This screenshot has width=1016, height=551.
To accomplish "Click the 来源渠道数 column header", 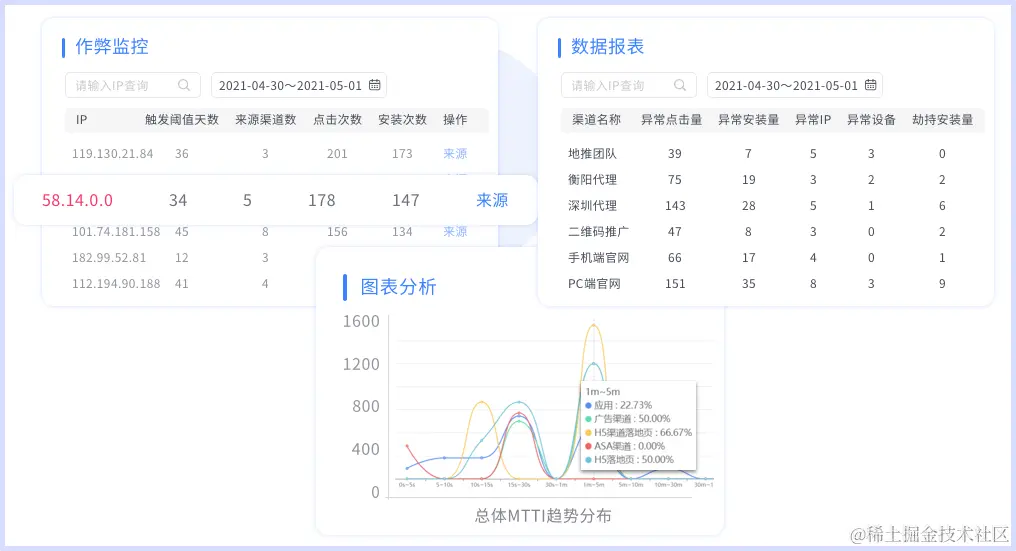I will pos(266,119).
